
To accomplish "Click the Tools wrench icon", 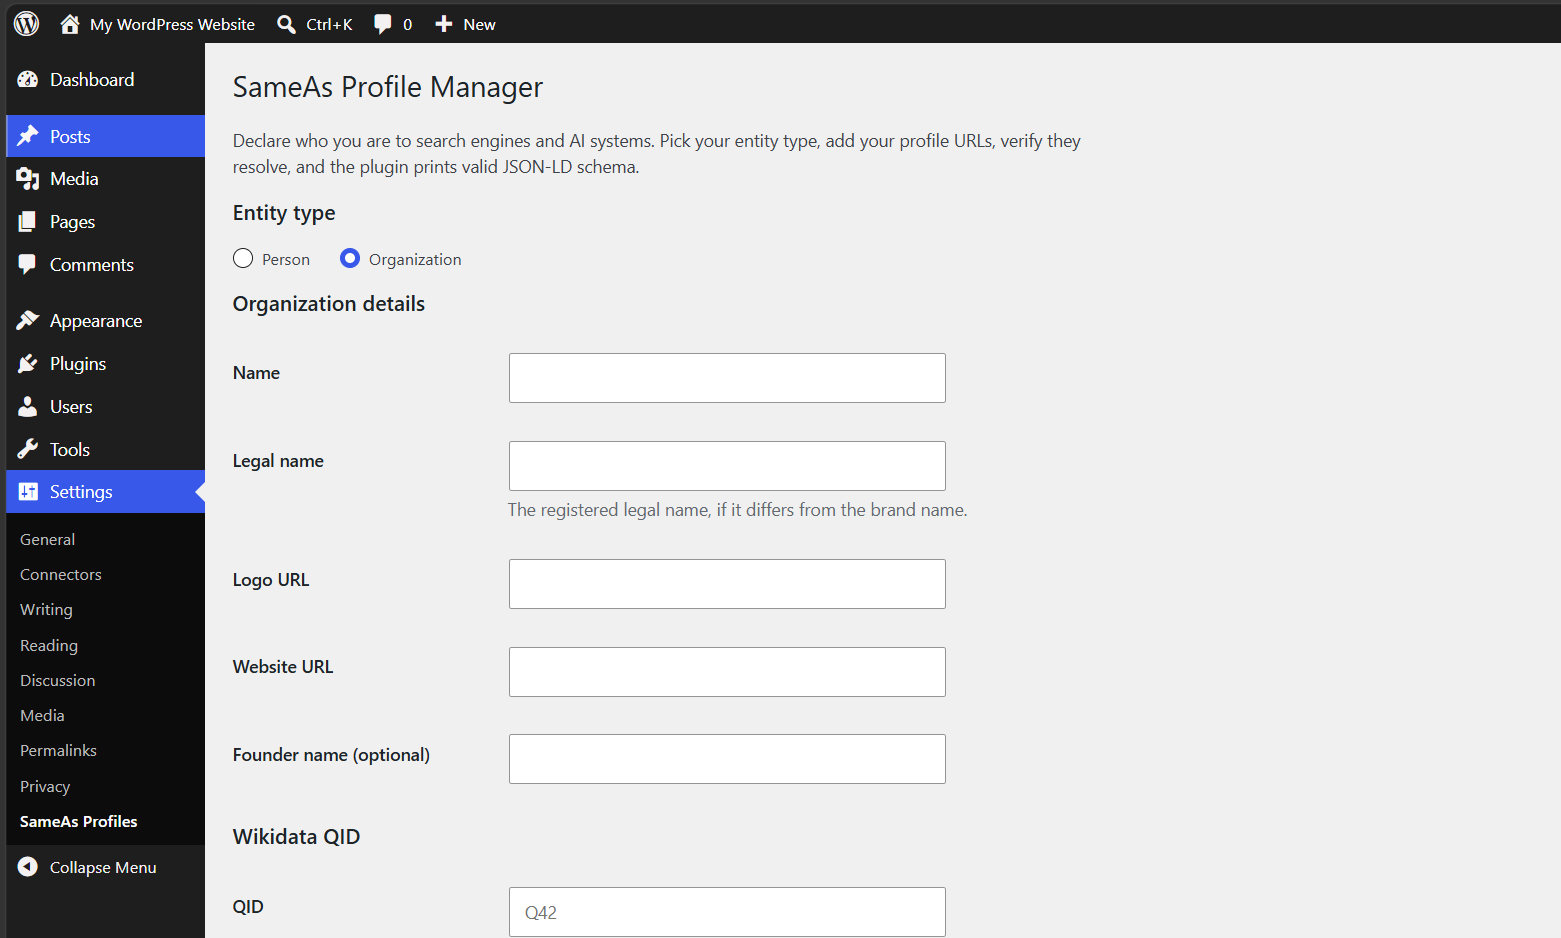I will coord(28,449).
